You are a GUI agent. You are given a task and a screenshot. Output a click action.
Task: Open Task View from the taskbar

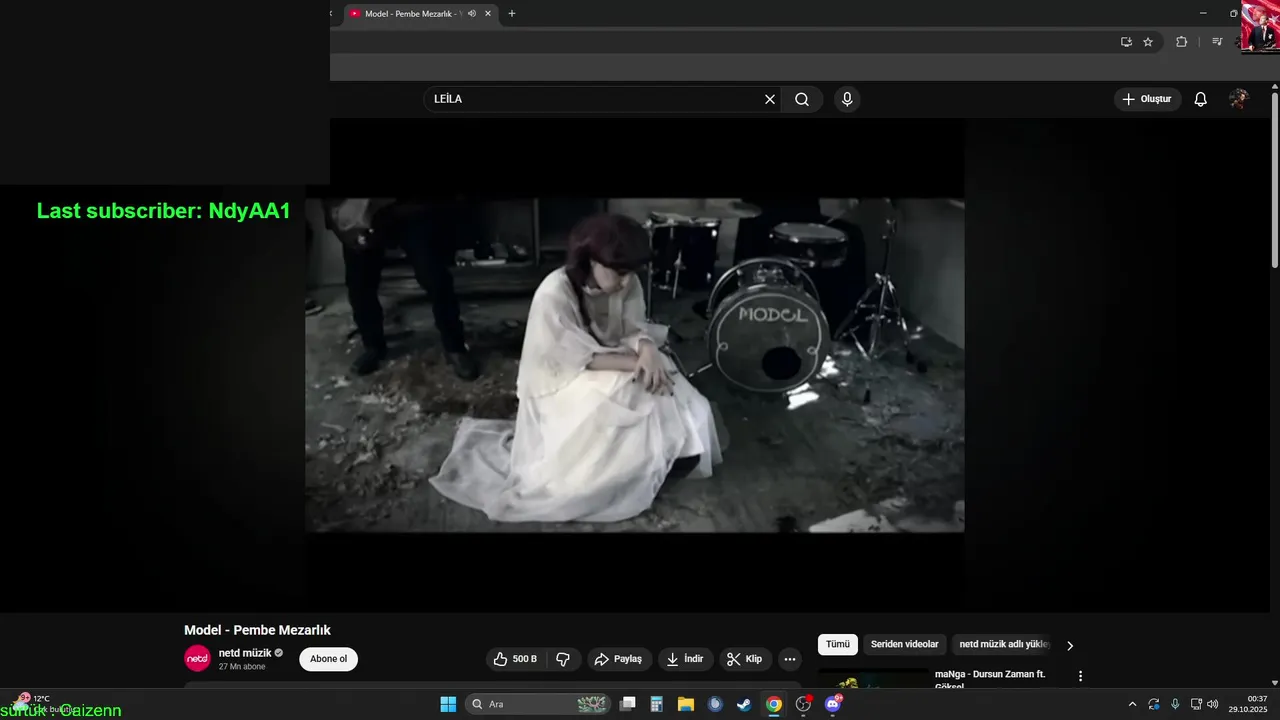tap(628, 704)
